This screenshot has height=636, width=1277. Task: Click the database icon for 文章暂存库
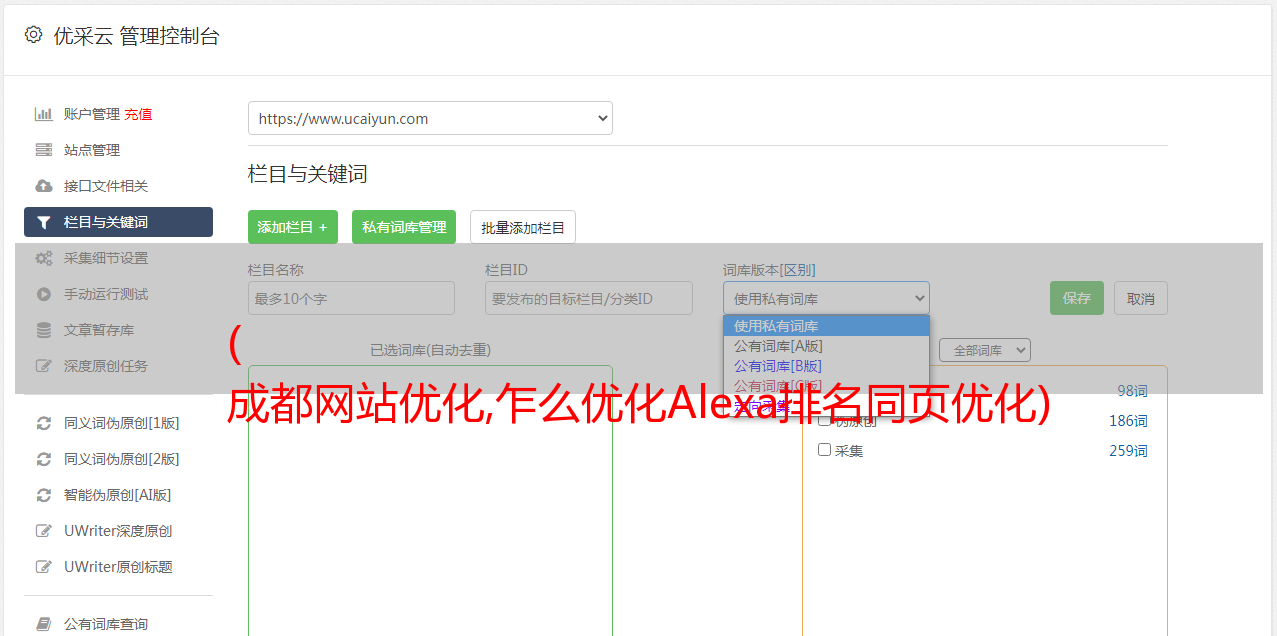44,330
